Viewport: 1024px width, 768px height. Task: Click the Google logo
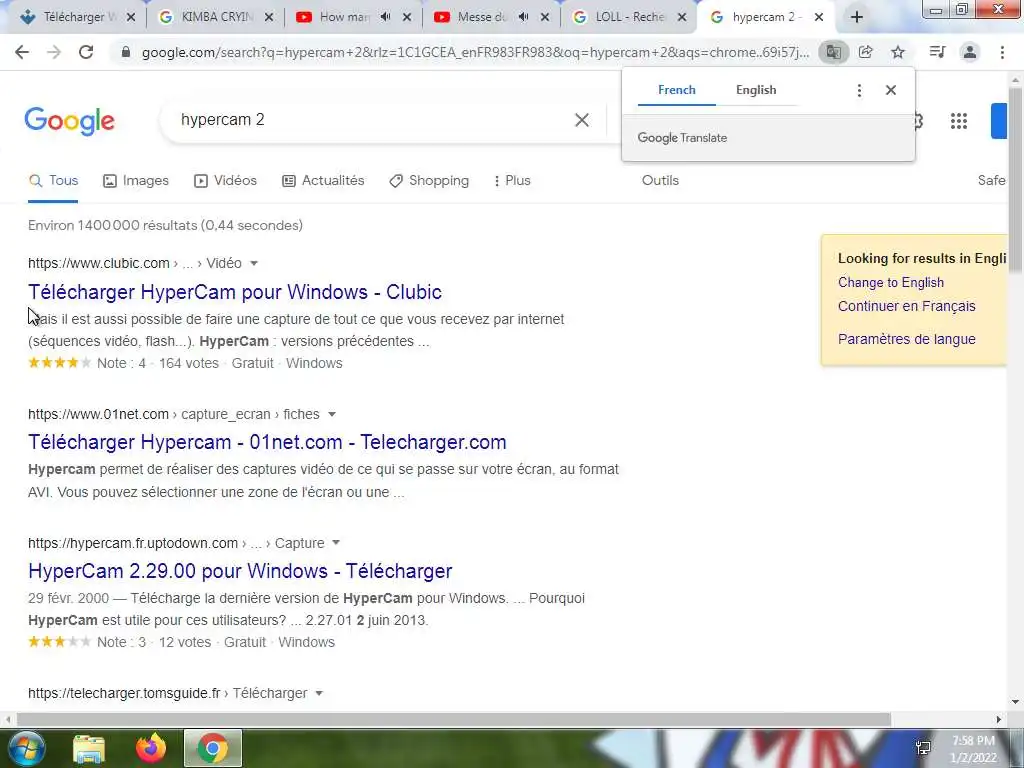coord(69,121)
